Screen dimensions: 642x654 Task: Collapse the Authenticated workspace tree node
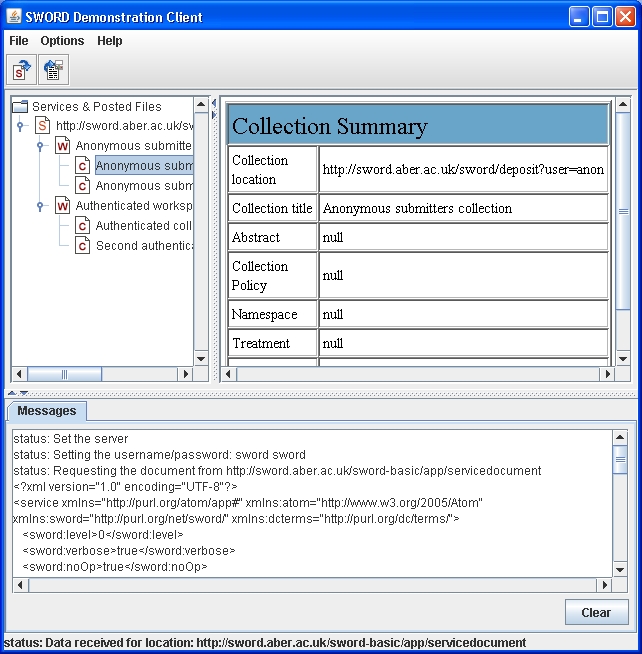(40, 206)
